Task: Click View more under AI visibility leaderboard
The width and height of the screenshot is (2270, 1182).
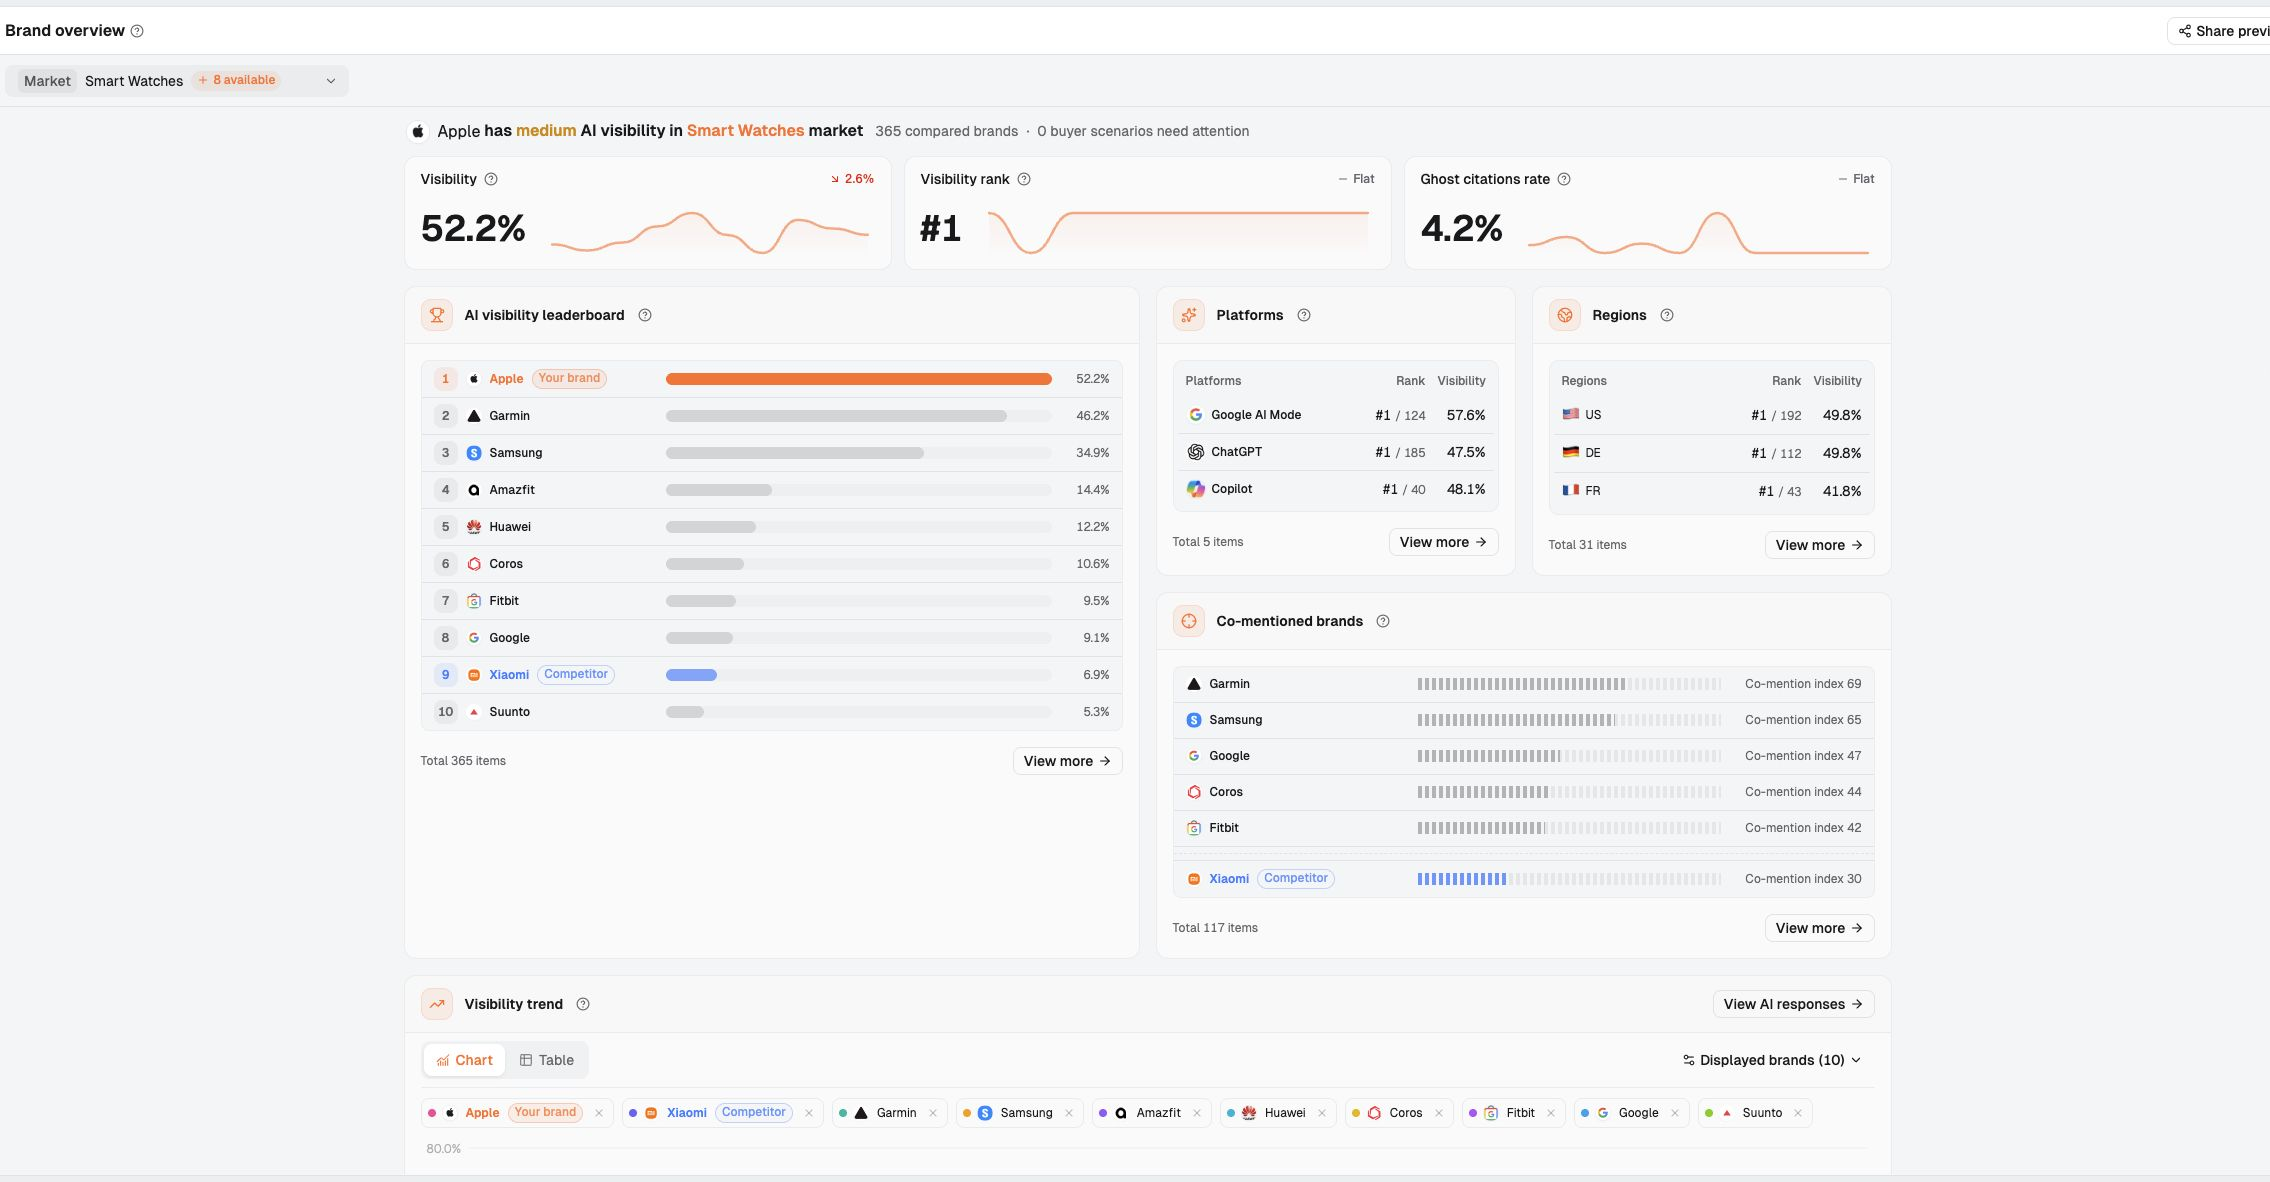Action: (1067, 761)
